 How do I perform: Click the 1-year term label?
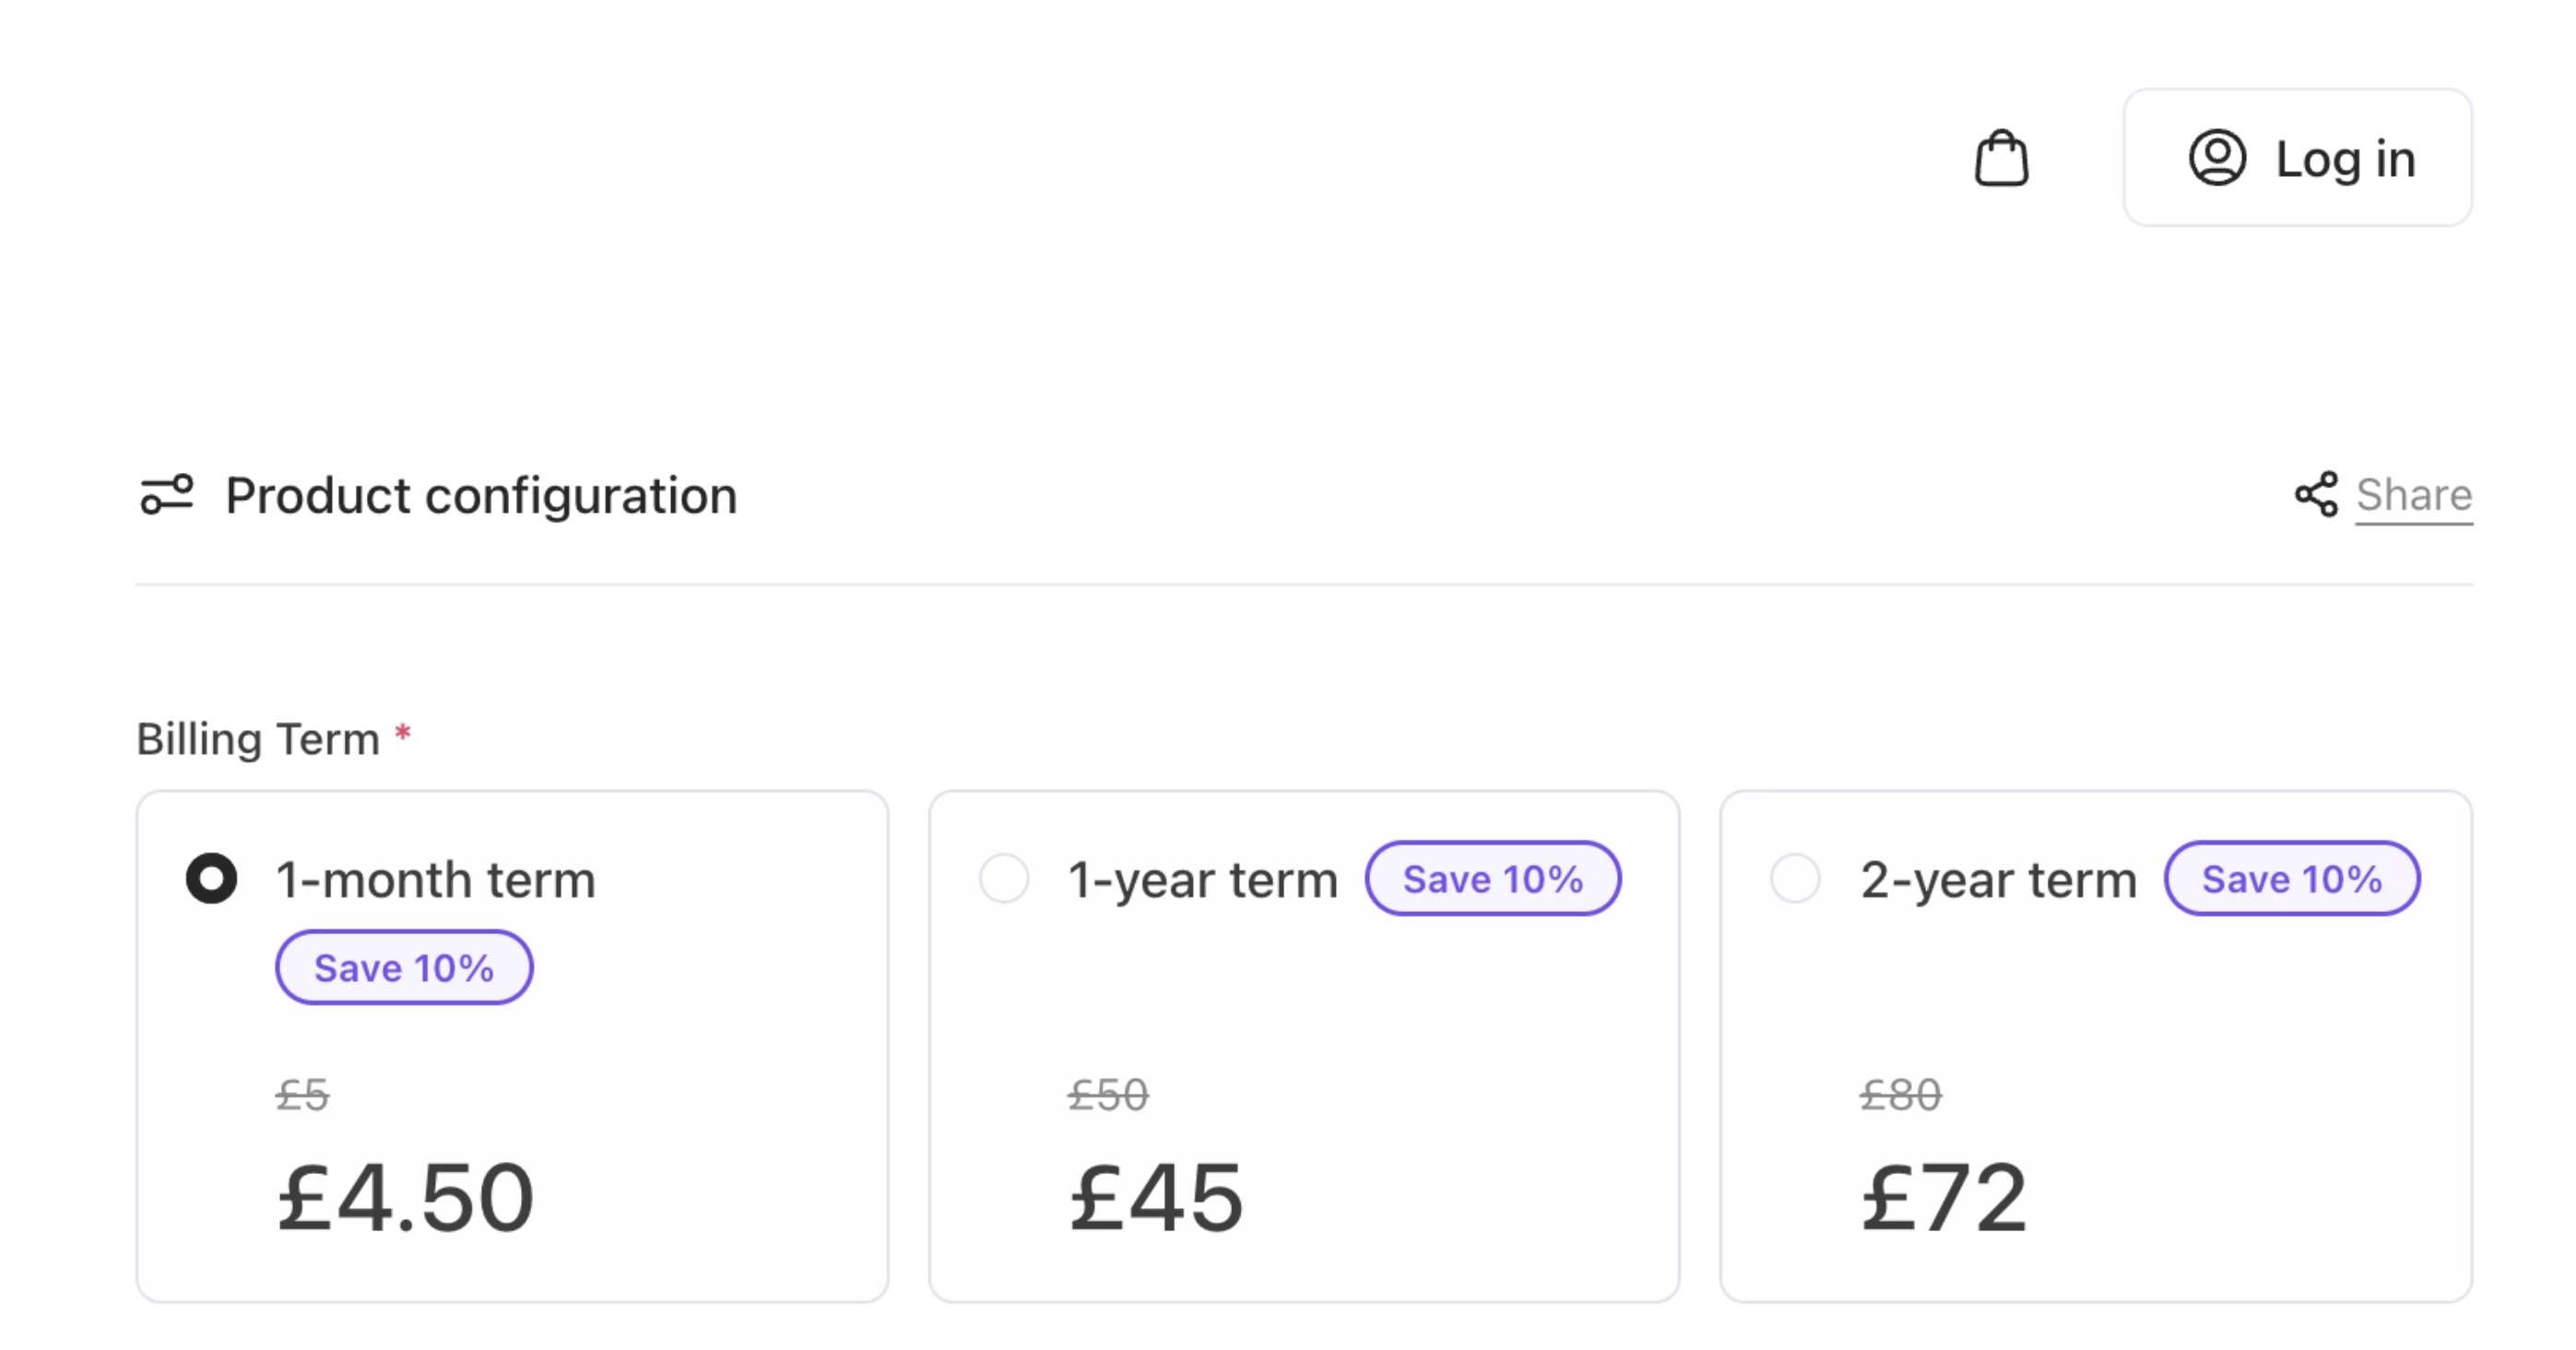click(x=1202, y=880)
